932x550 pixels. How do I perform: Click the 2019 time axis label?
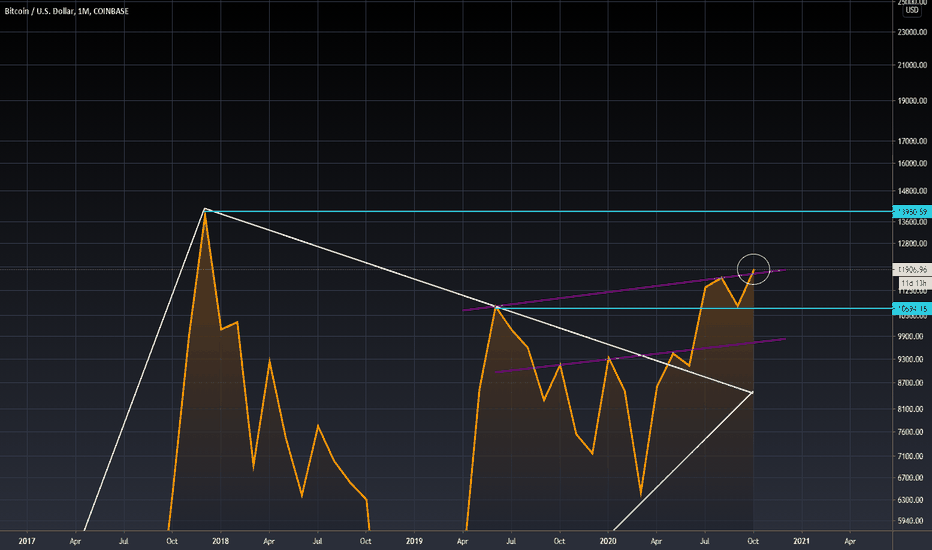click(x=414, y=541)
